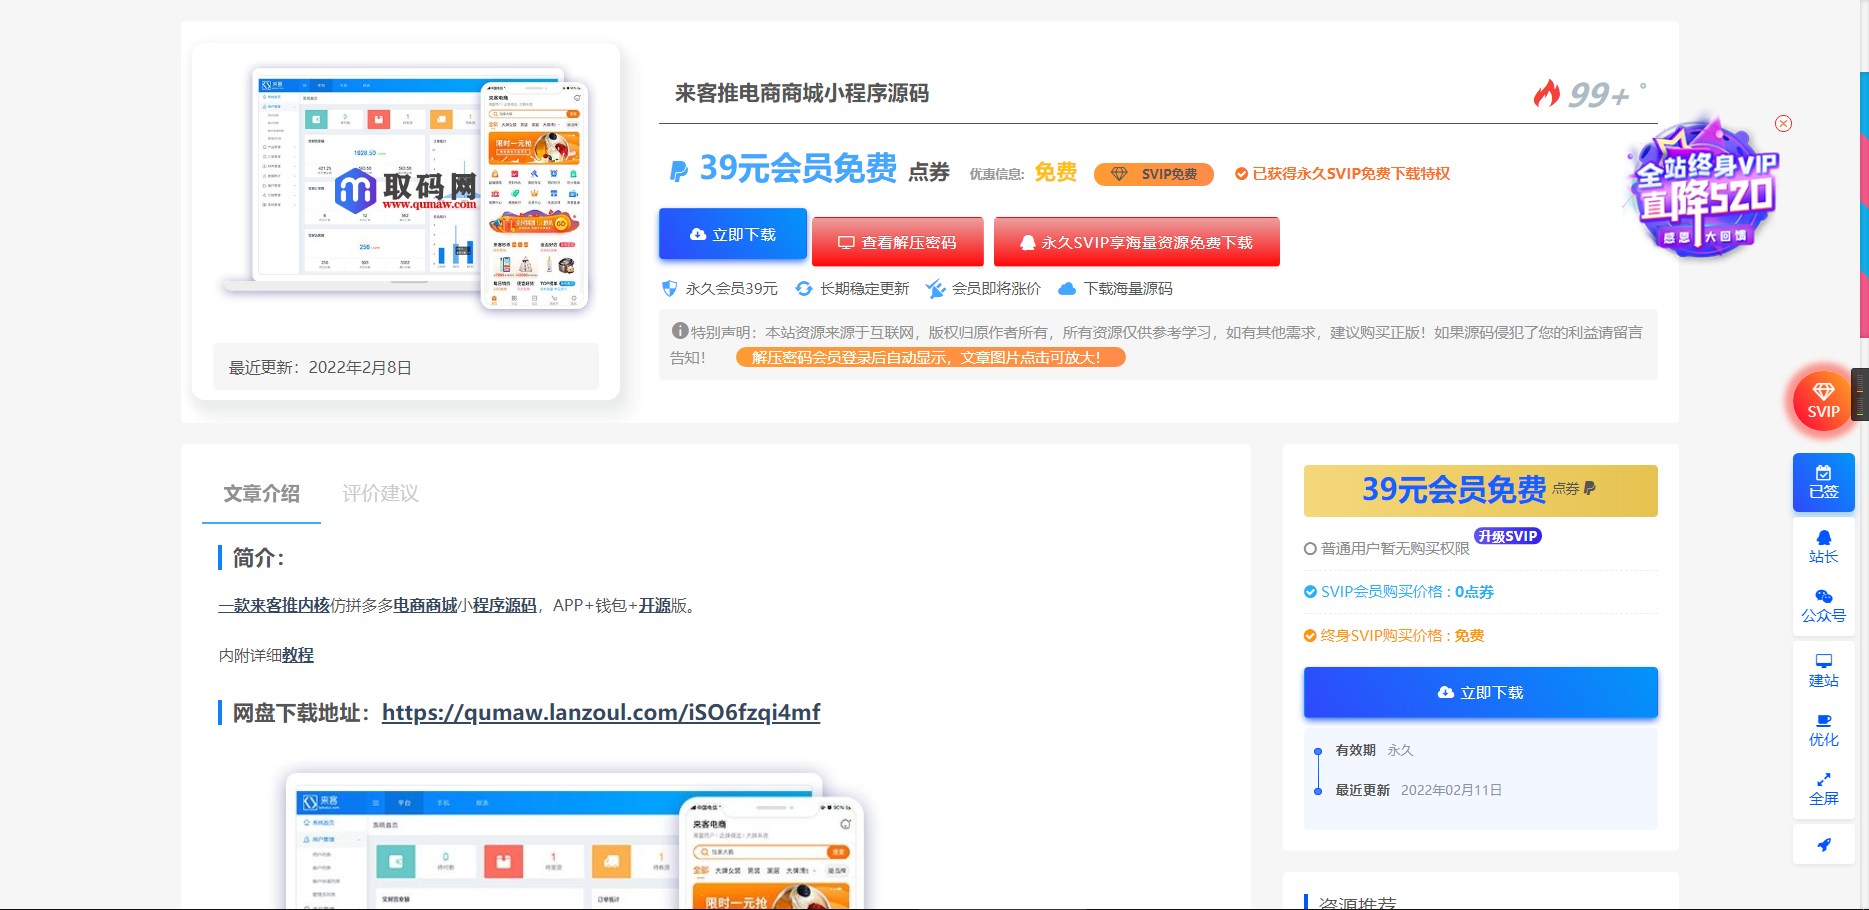This screenshot has width=1869, height=910.
Task: Click the 最近更新: 2022年2月8日 label
Action: coord(320,368)
